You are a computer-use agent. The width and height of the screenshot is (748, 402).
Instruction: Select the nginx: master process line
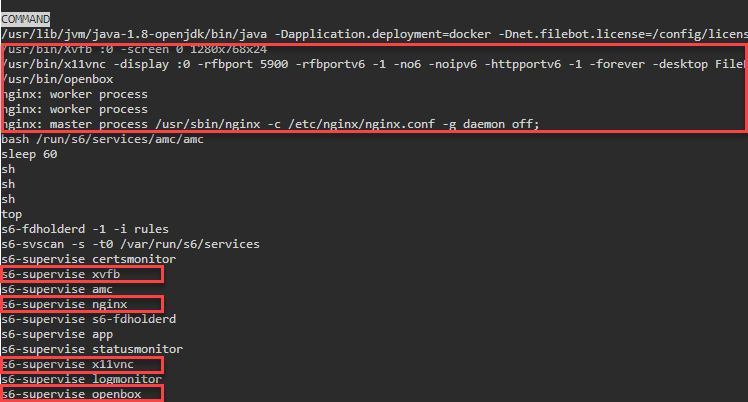point(270,124)
